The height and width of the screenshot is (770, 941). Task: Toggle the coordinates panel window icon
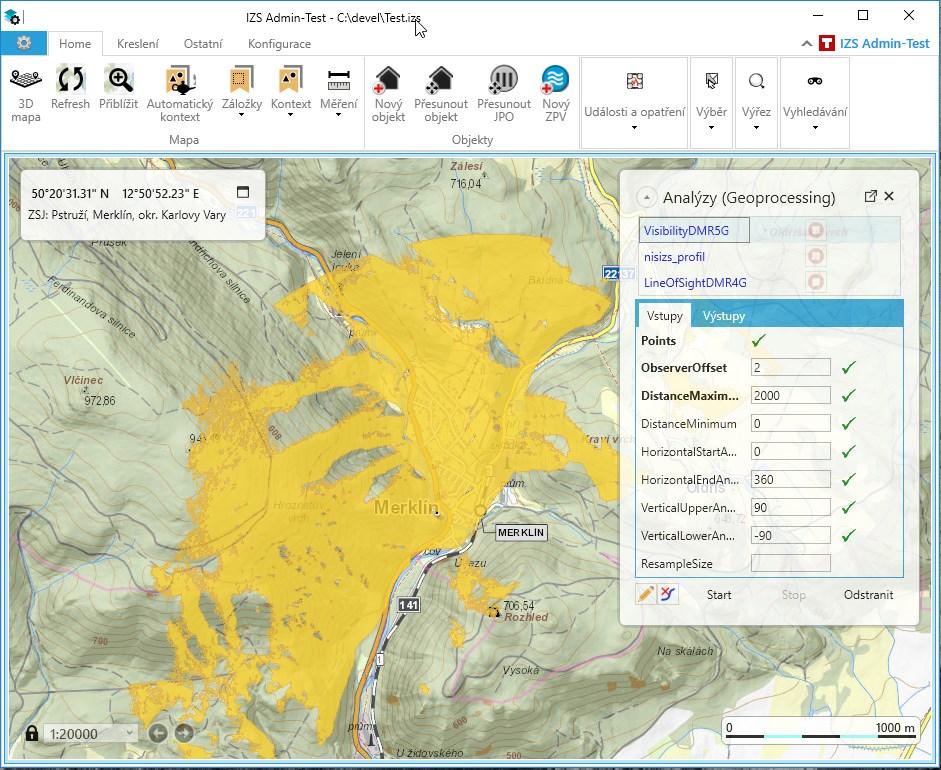pos(243,192)
